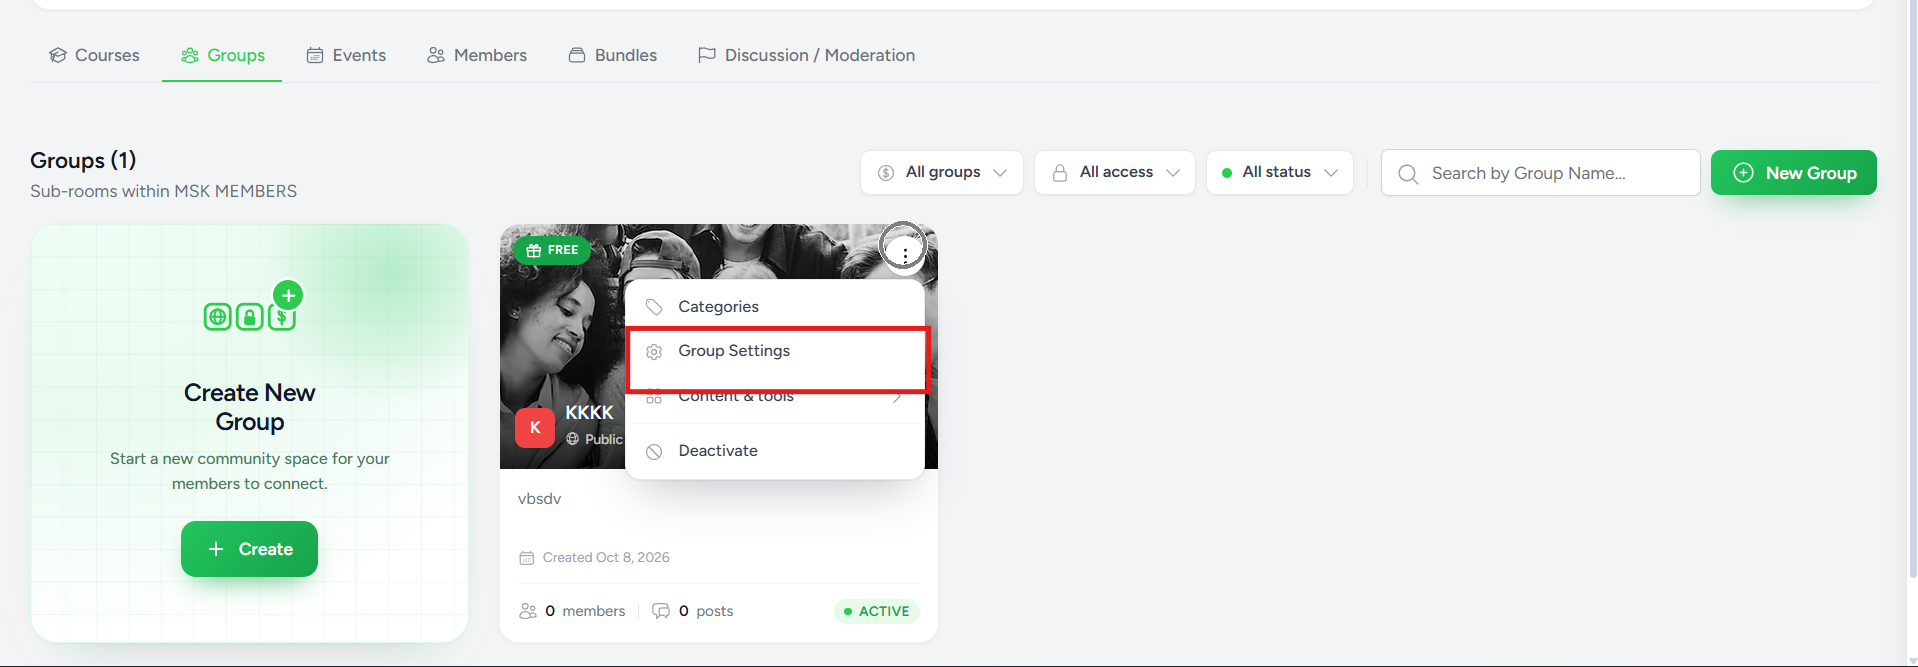
Task: Select the Groups tab
Action: [x=222, y=55]
